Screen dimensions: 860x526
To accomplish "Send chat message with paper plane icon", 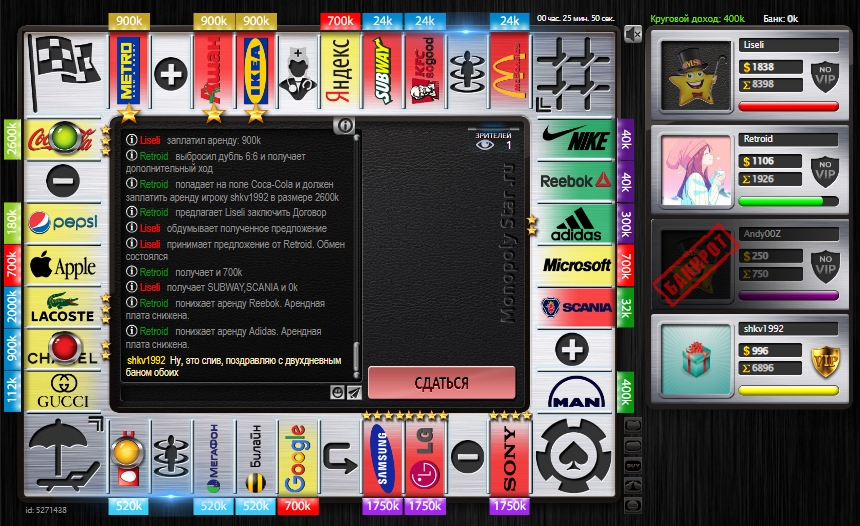I will [353, 393].
